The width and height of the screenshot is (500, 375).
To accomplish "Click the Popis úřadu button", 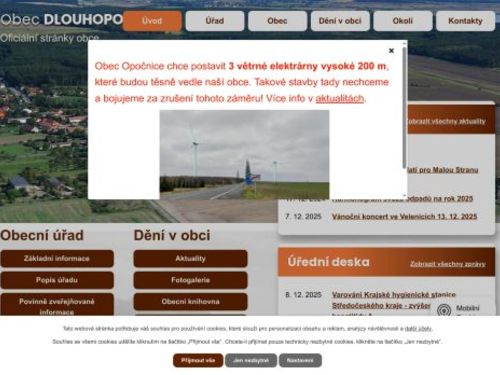I will [57, 280].
